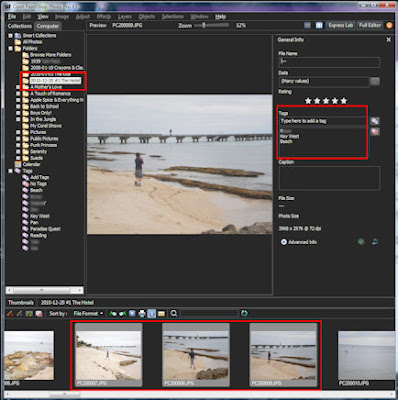Screen dimensions: 398x400
Task: Adjust the preview Zoom slider
Action: 204,25
